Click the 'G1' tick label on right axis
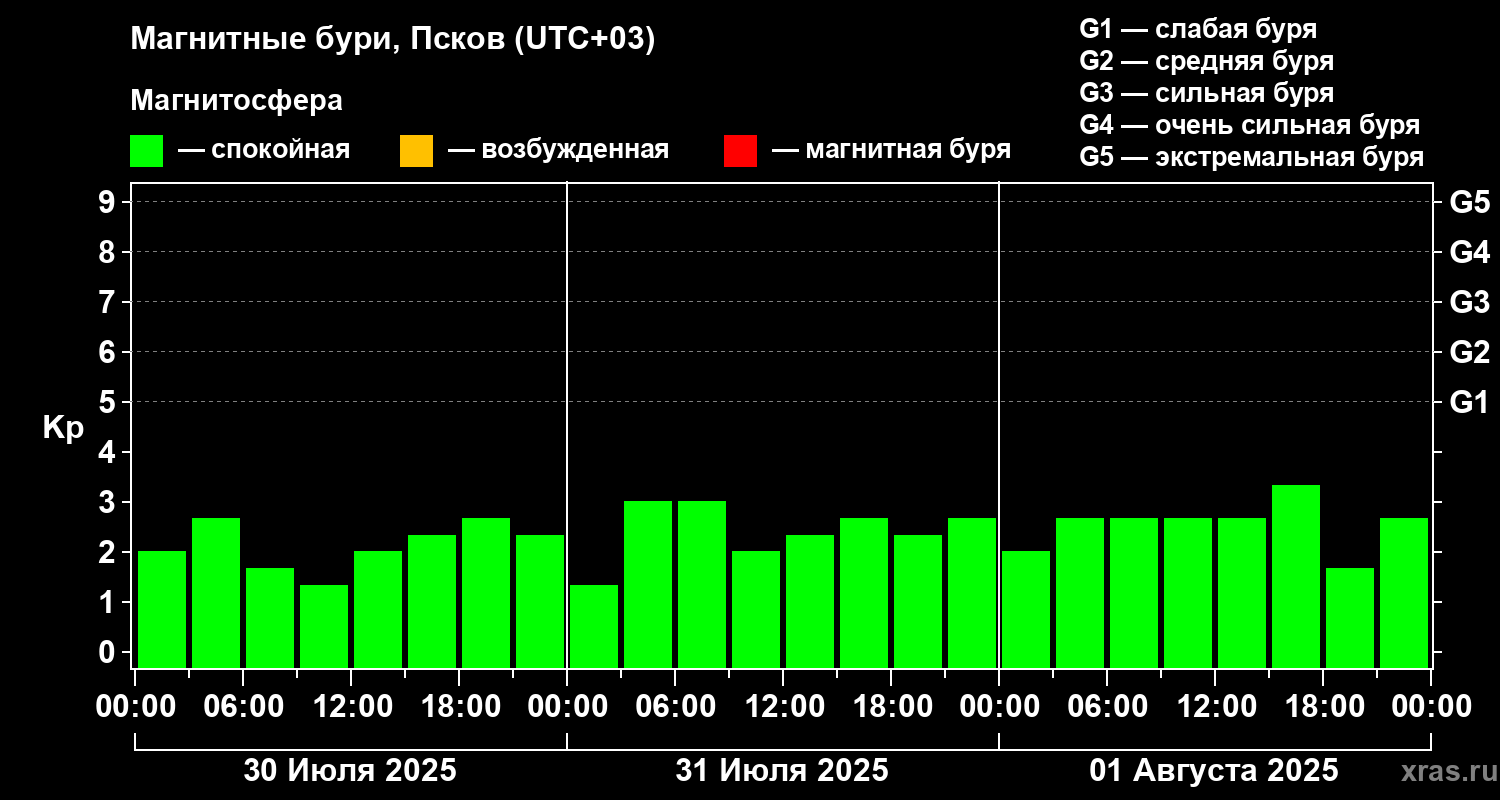Image resolution: width=1500 pixels, height=800 pixels. click(x=1469, y=402)
